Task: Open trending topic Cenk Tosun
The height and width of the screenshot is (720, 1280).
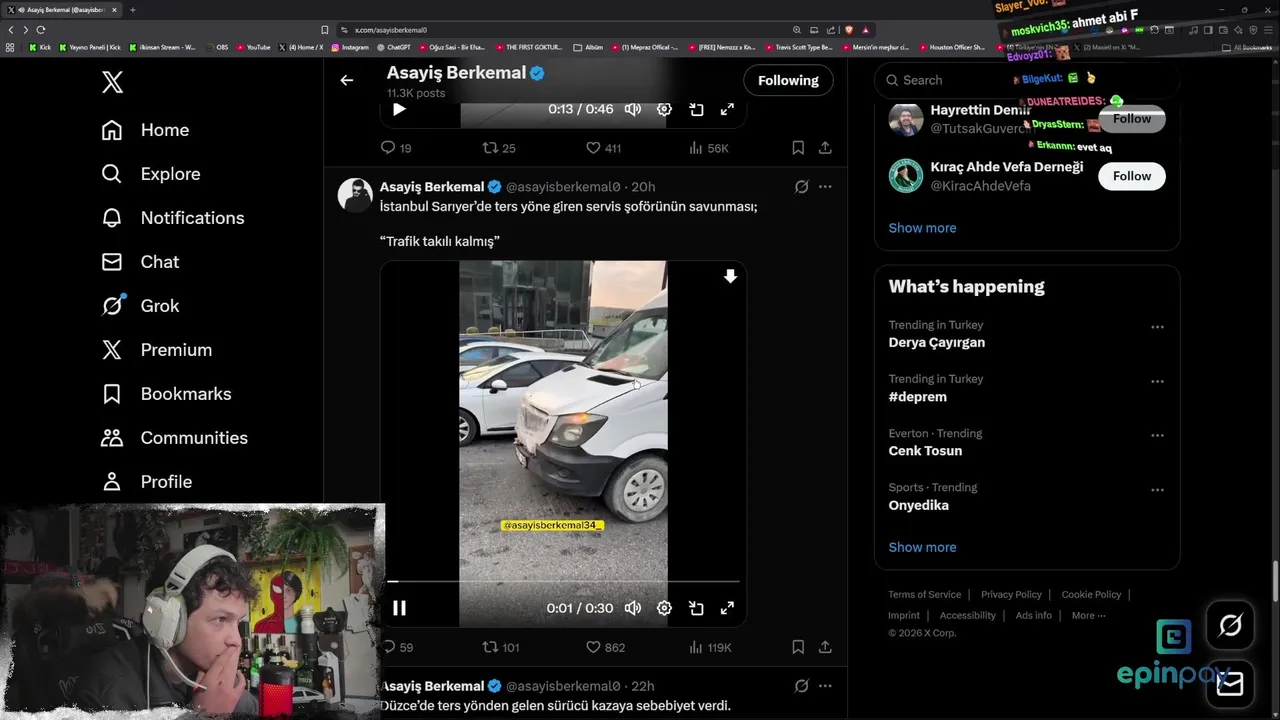Action: point(926,451)
